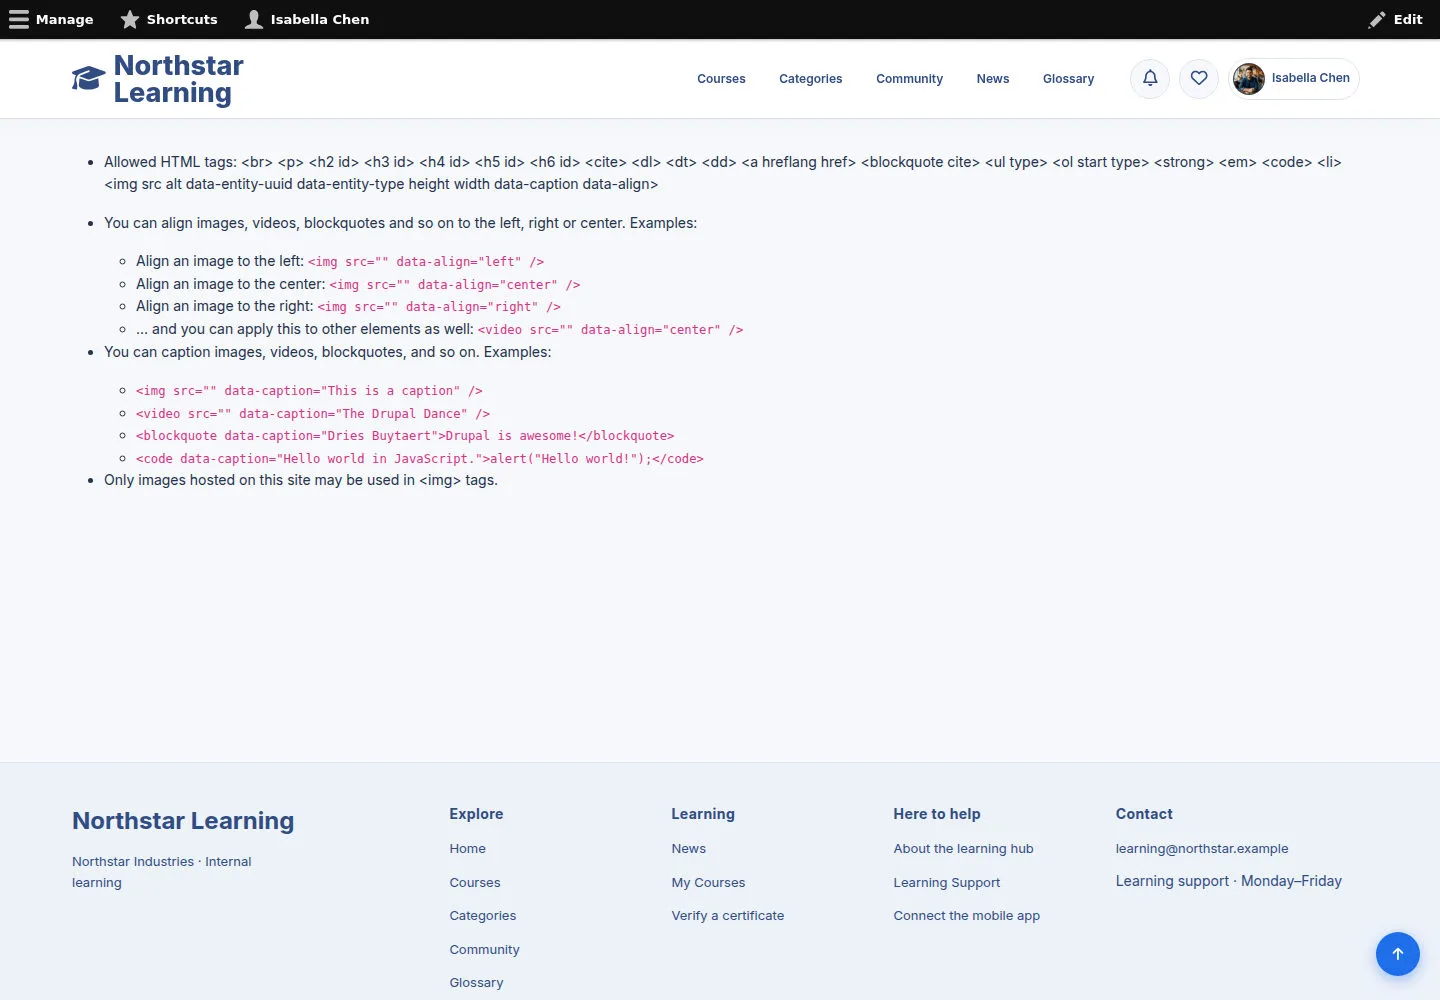Screen dimensions: 1440x1000
Task: Open the favorites heart icon
Action: (x=1199, y=78)
